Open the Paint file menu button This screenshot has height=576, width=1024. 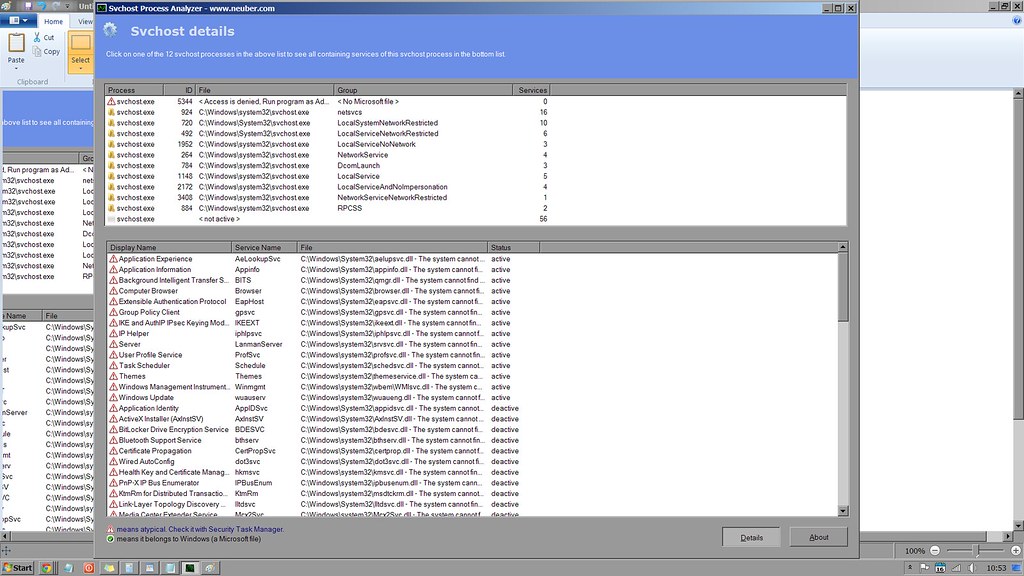[x=18, y=21]
